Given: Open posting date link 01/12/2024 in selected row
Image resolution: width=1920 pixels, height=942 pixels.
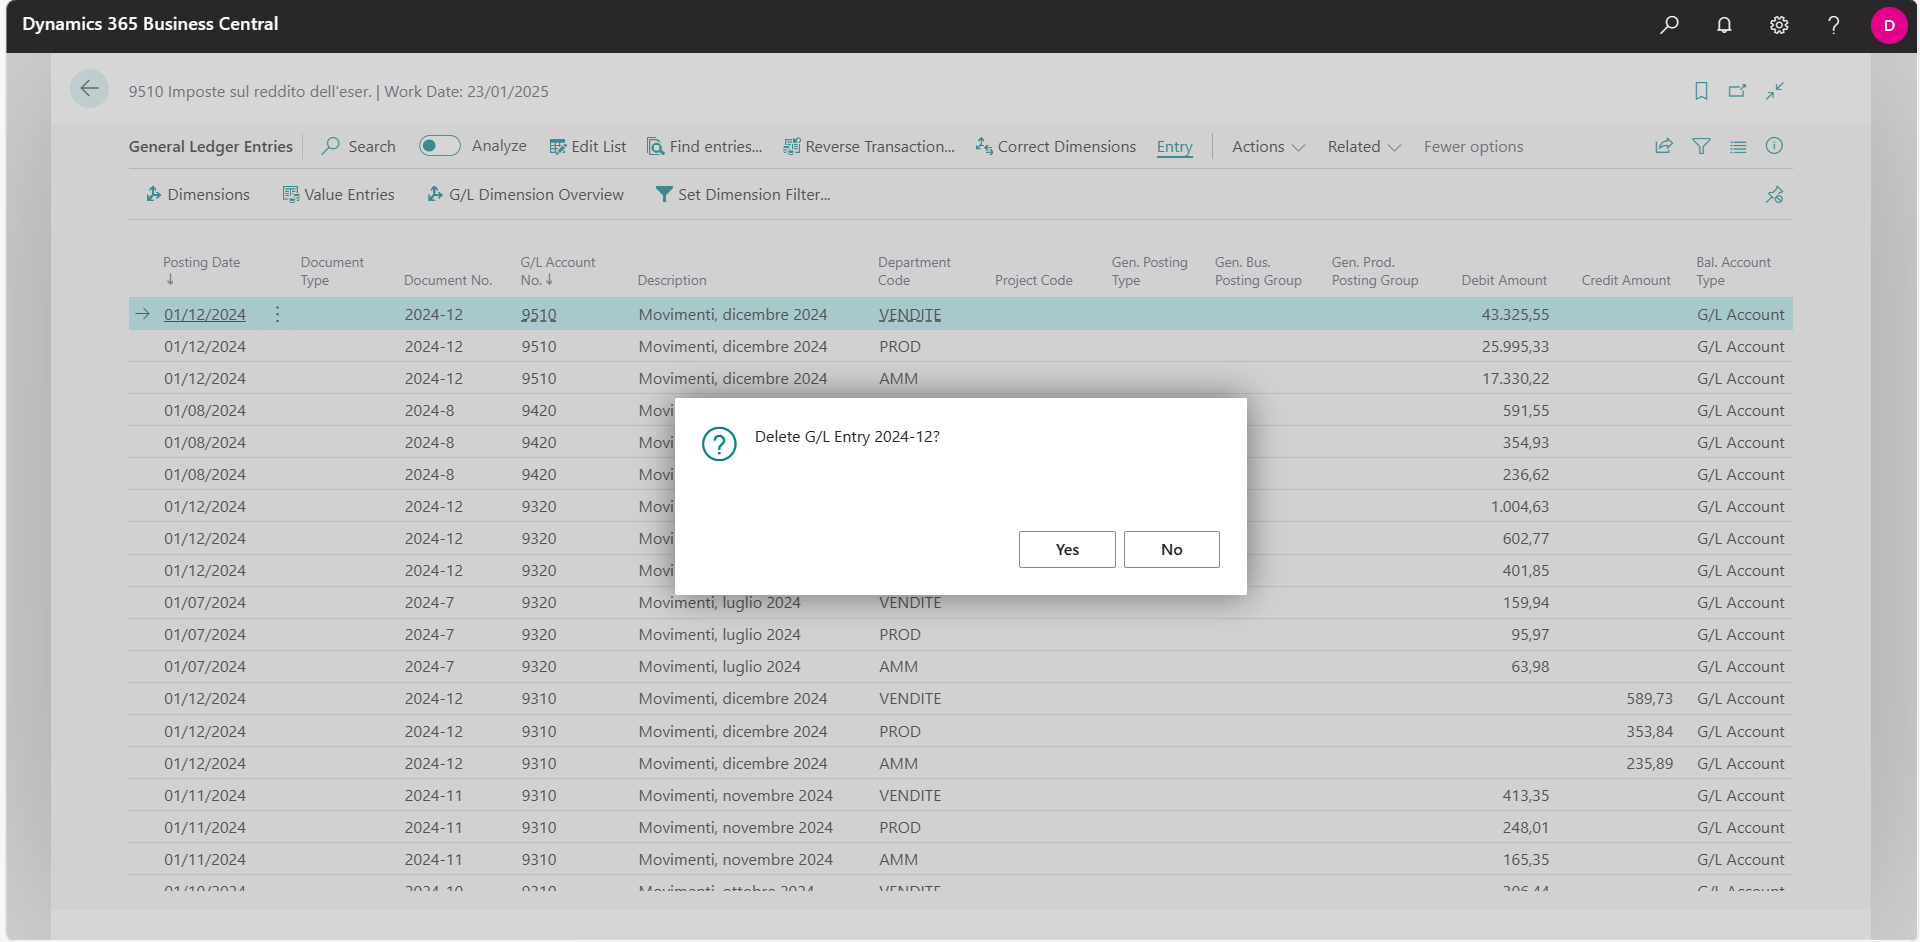Looking at the screenshot, I should tap(205, 314).
